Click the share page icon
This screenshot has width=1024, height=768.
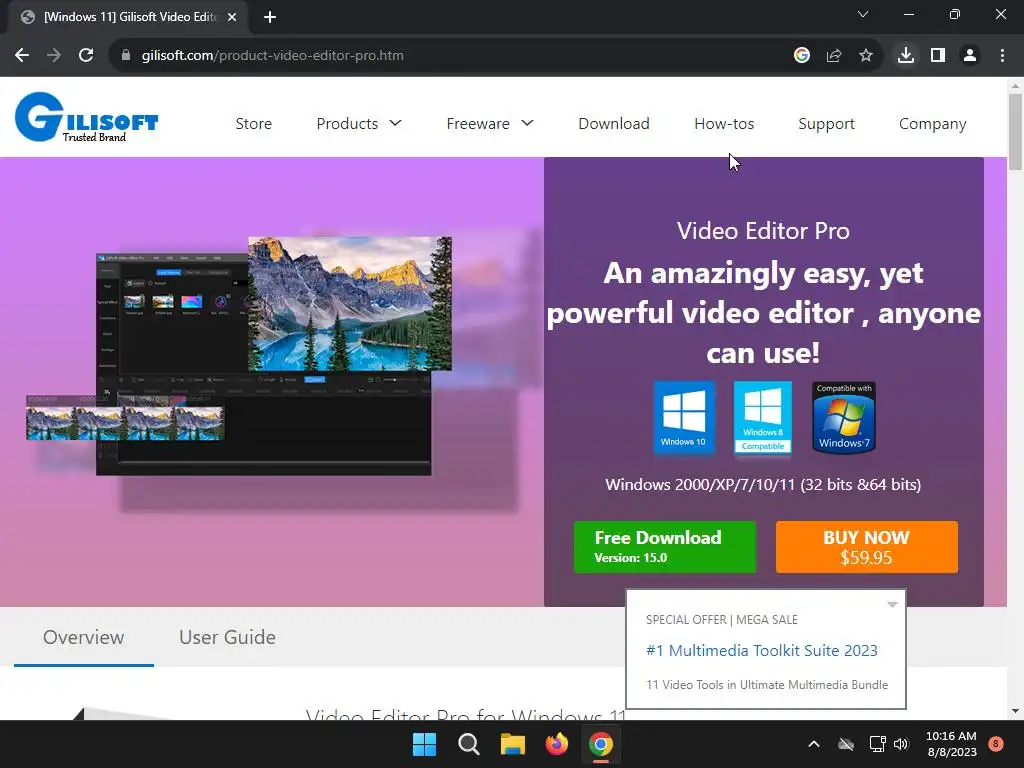pyautogui.click(x=834, y=56)
